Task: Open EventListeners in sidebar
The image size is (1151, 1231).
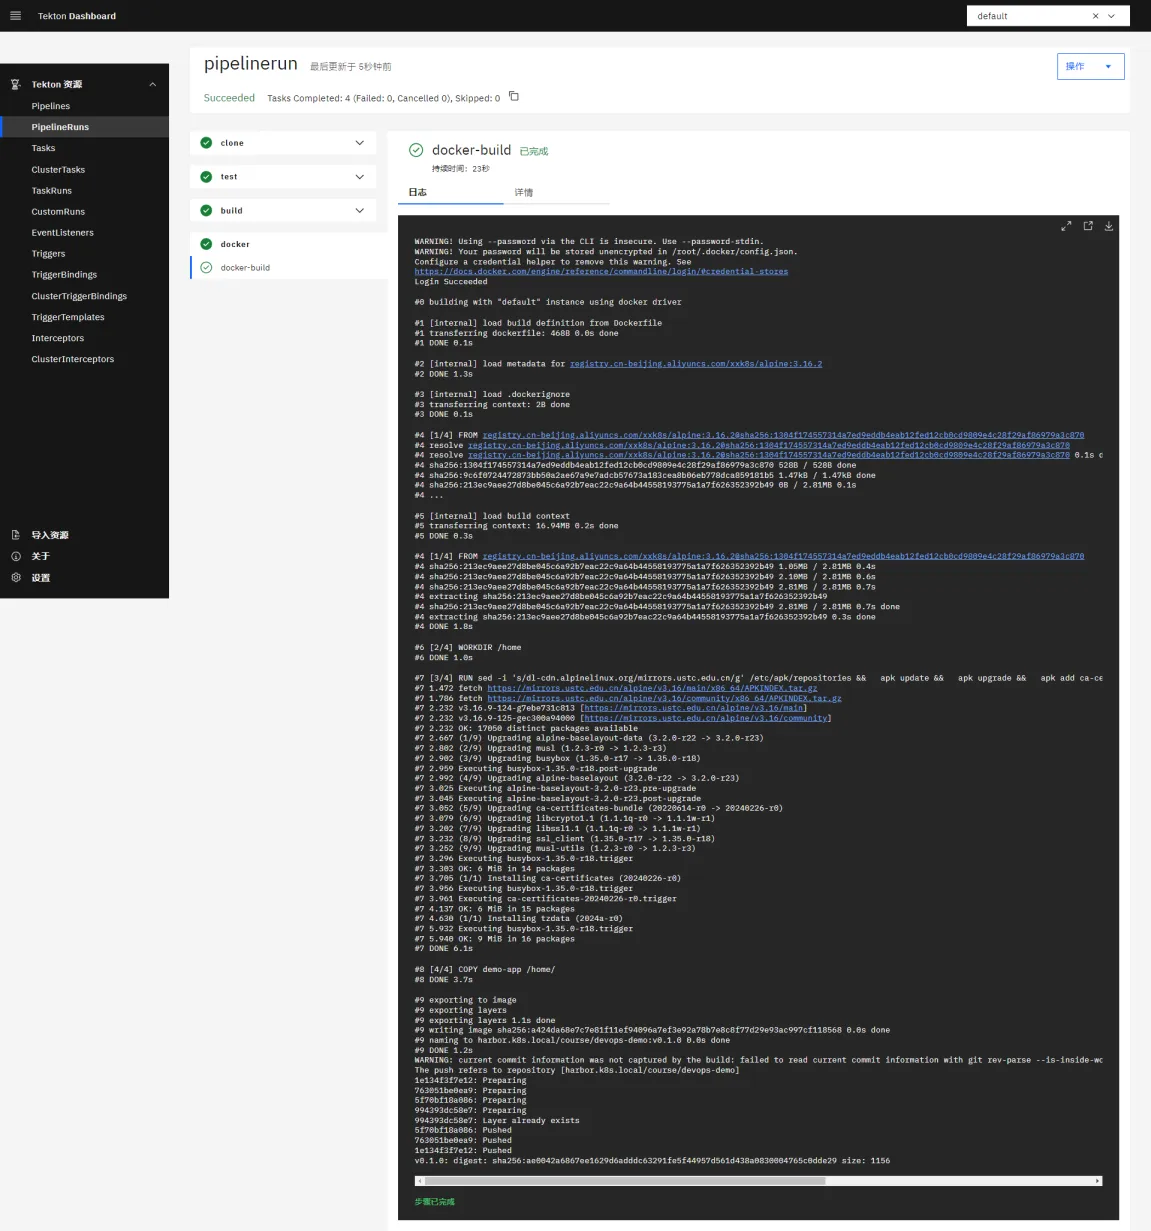Action: pos(62,233)
